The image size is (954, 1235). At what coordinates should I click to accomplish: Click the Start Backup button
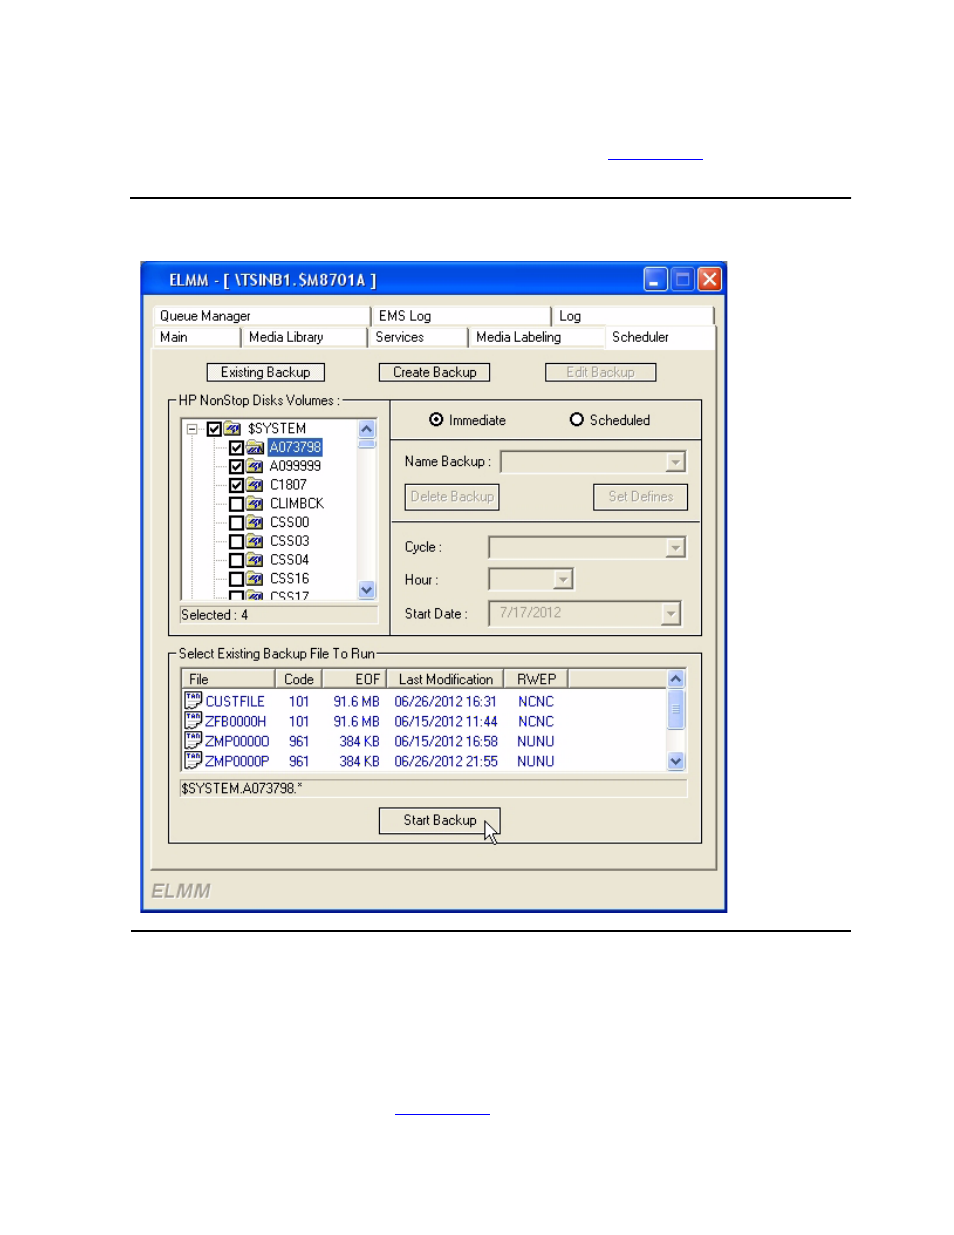[440, 821]
